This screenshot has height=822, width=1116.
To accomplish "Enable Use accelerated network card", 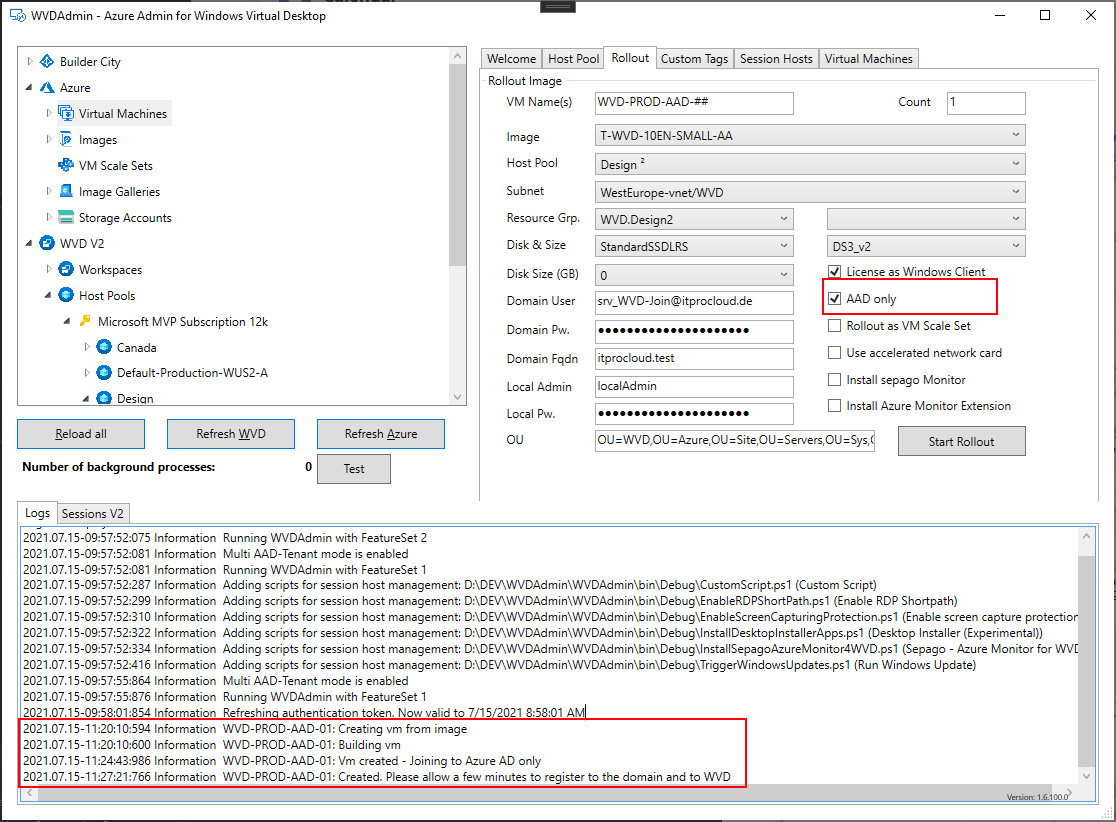I will [x=834, y=352].
